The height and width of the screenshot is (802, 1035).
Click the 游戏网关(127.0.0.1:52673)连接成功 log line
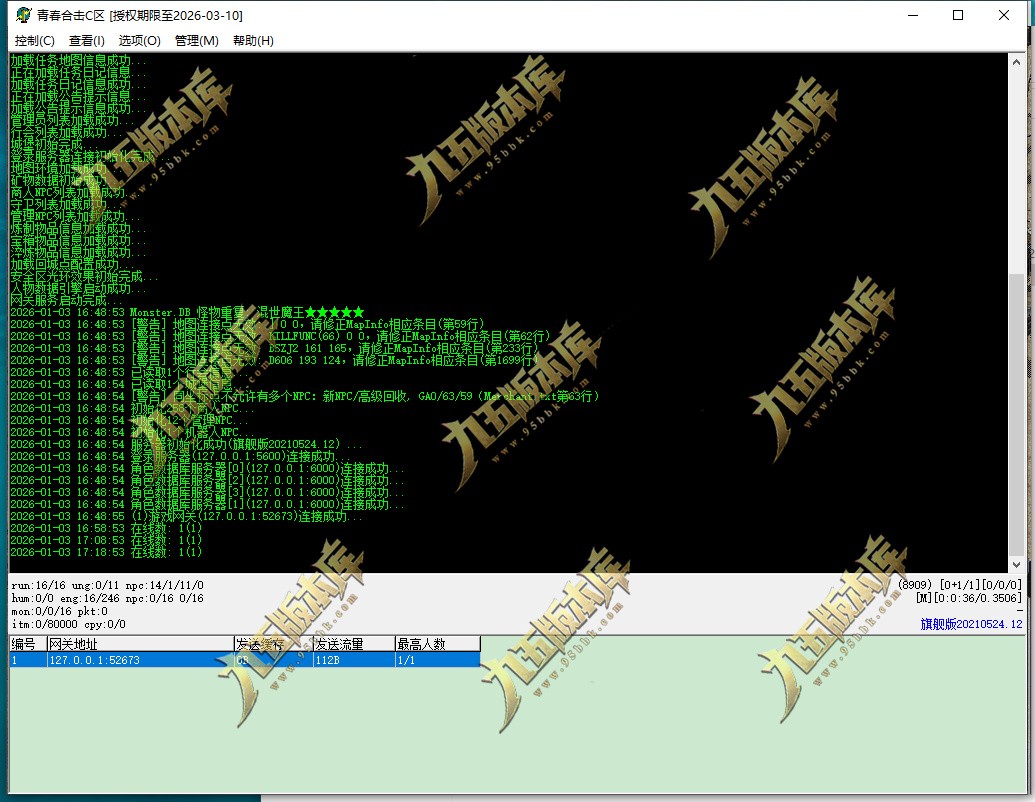[186, 516]
